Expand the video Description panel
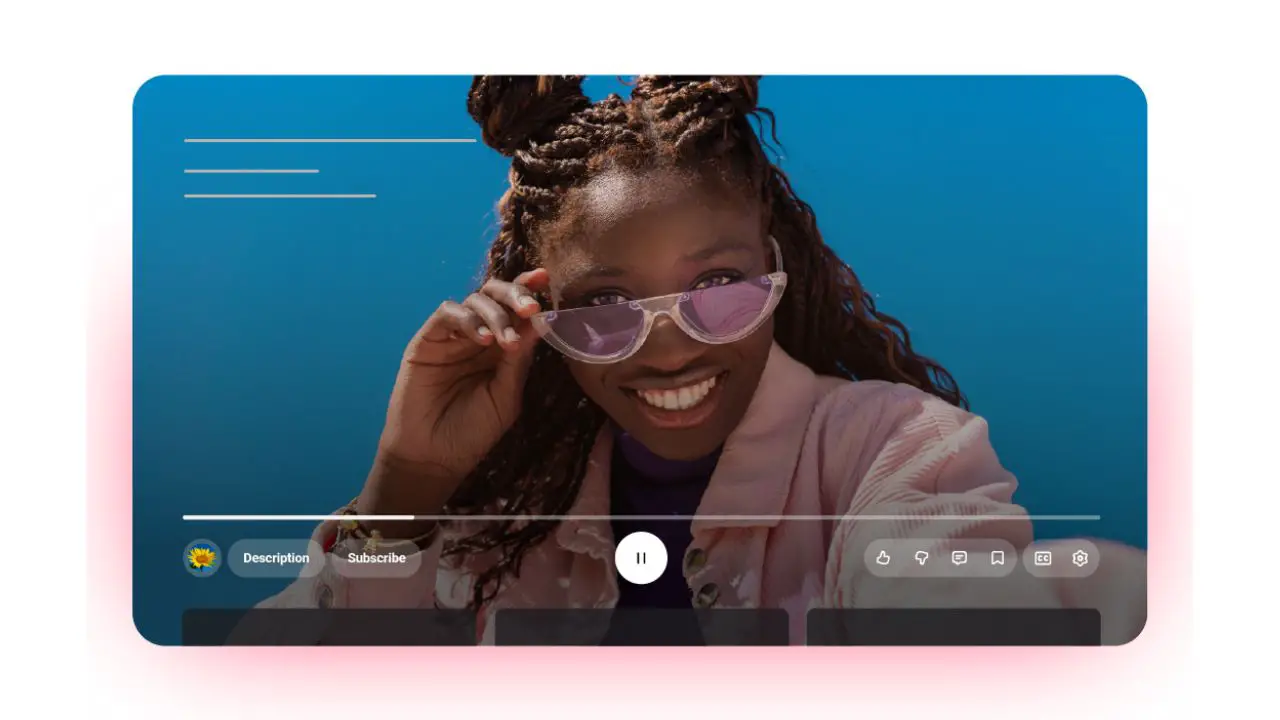The height and width of the screenshot is (720, 1280). click(x=276, y=558)
